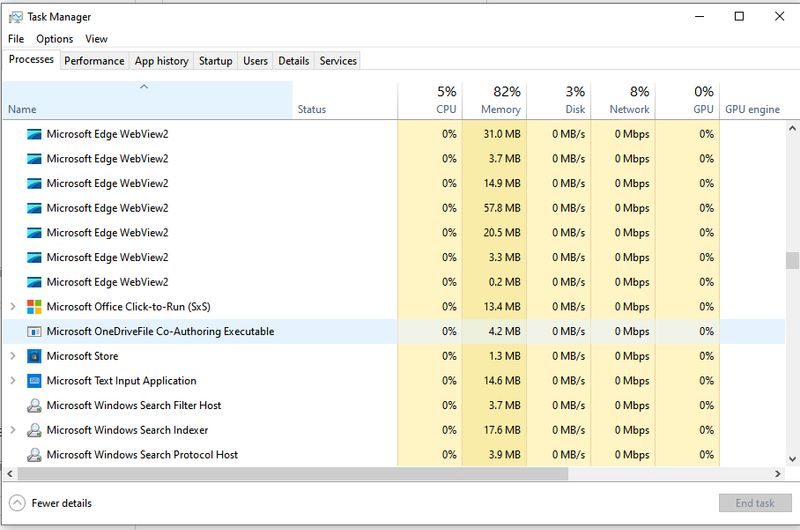Viewport: 800px width, 530px height.
Task: Click the Windows Search Filter Host icon
Action: (35, 406)
